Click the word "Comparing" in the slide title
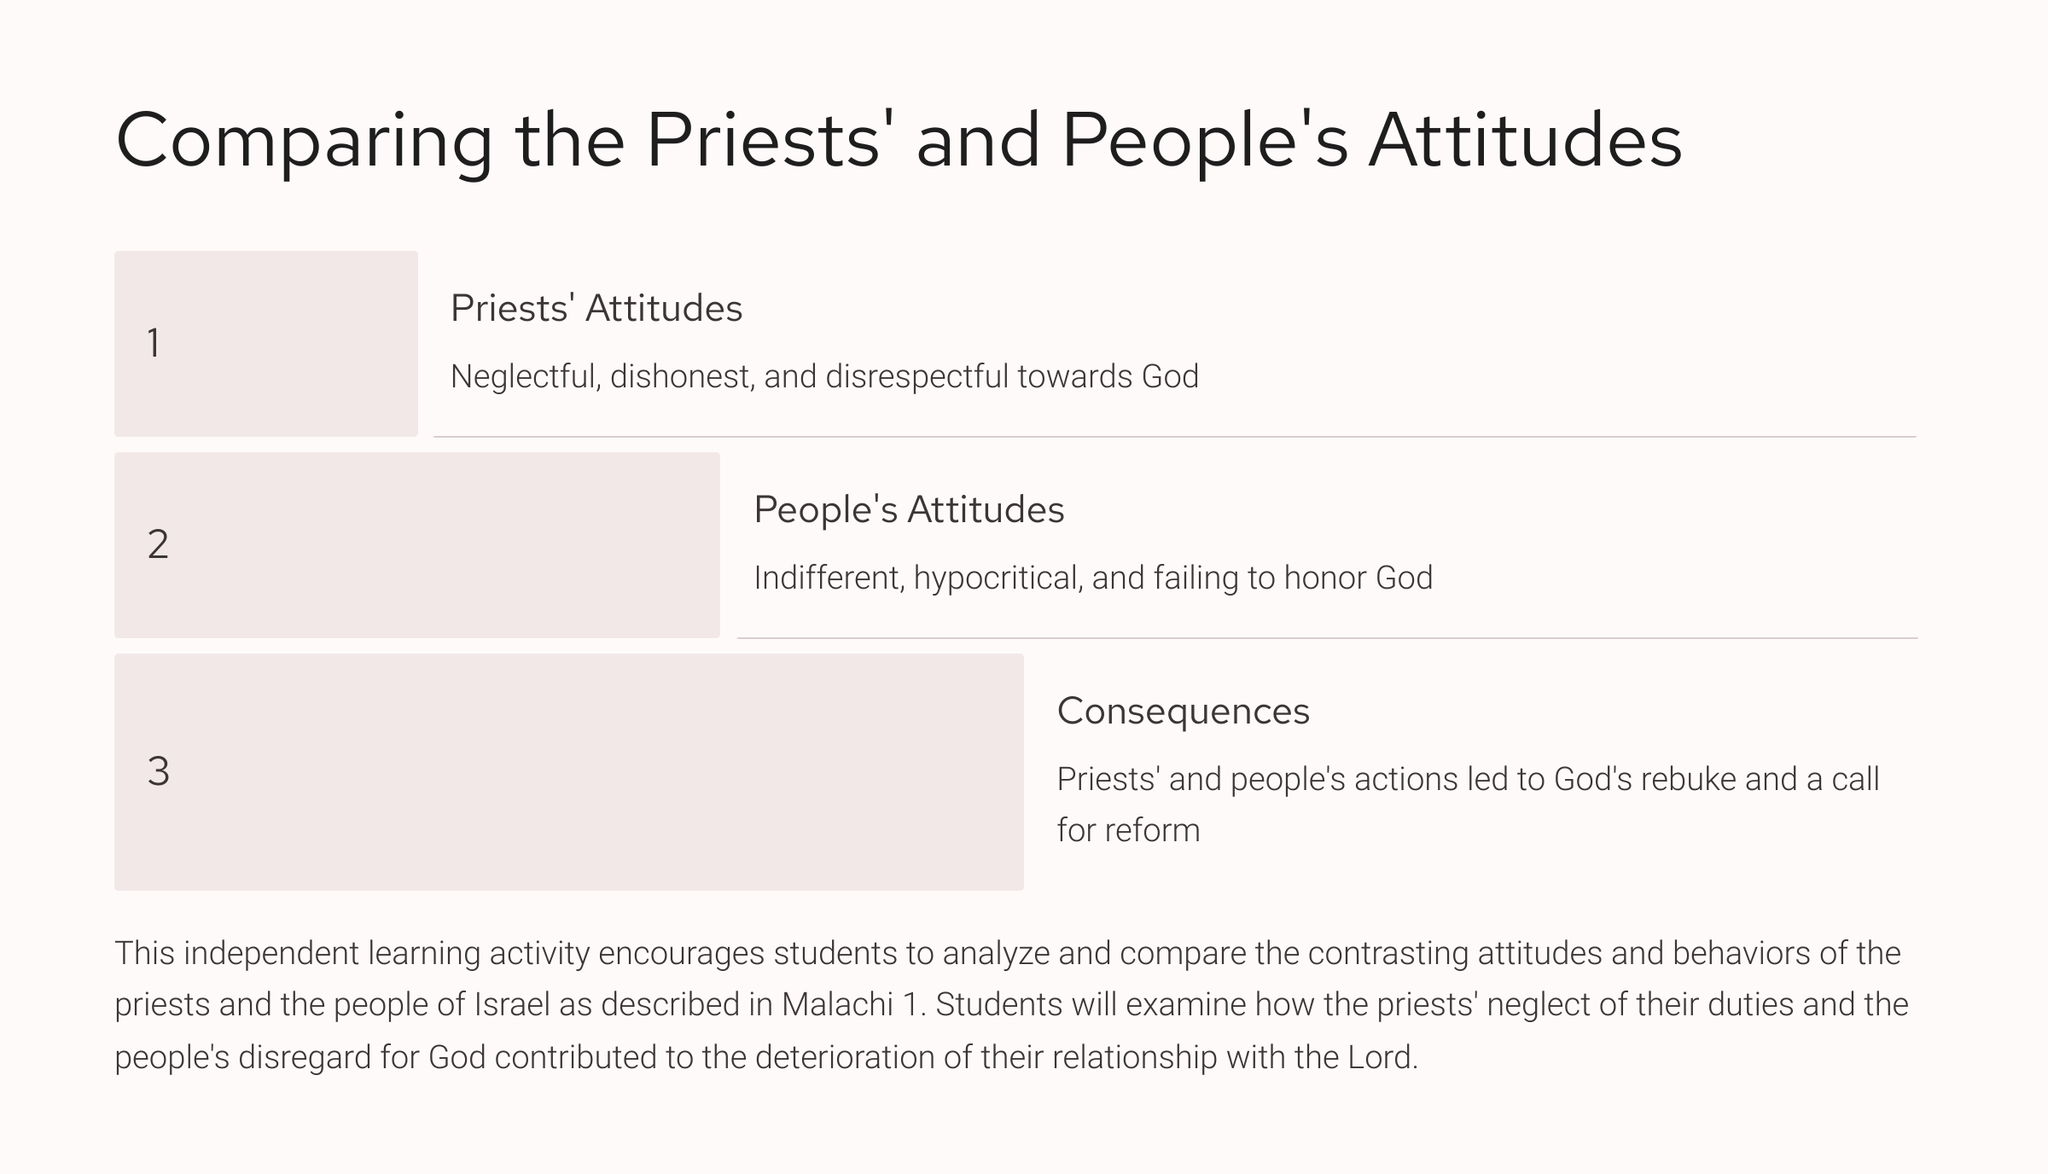This screenshot has height=1174, width=2048. pyautogui.click(x=304, y=141)
